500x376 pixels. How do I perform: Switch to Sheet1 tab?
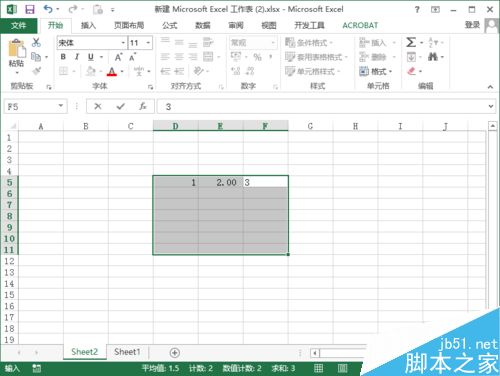(127, 352)
